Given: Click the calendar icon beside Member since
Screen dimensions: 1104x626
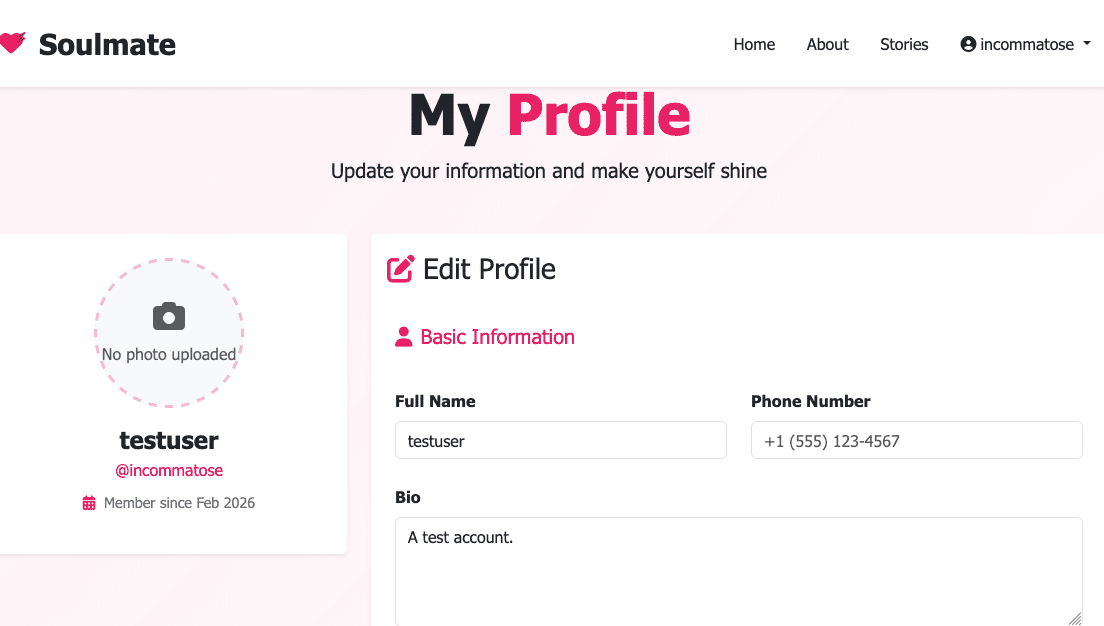Looking at the screenshot, I should coord(89,503).
